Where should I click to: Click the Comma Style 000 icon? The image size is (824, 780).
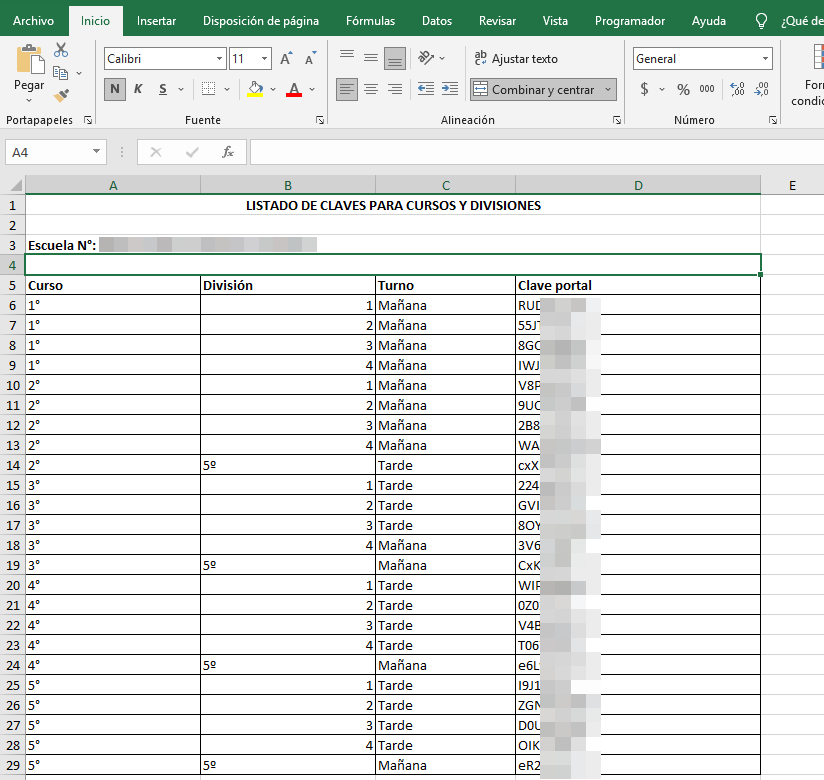tap(707, 89)
